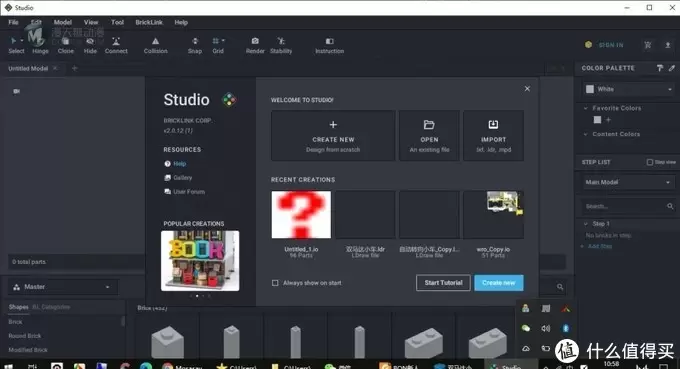Select the Connect tool icon
The image size is (680, 369).
(116, 41)
